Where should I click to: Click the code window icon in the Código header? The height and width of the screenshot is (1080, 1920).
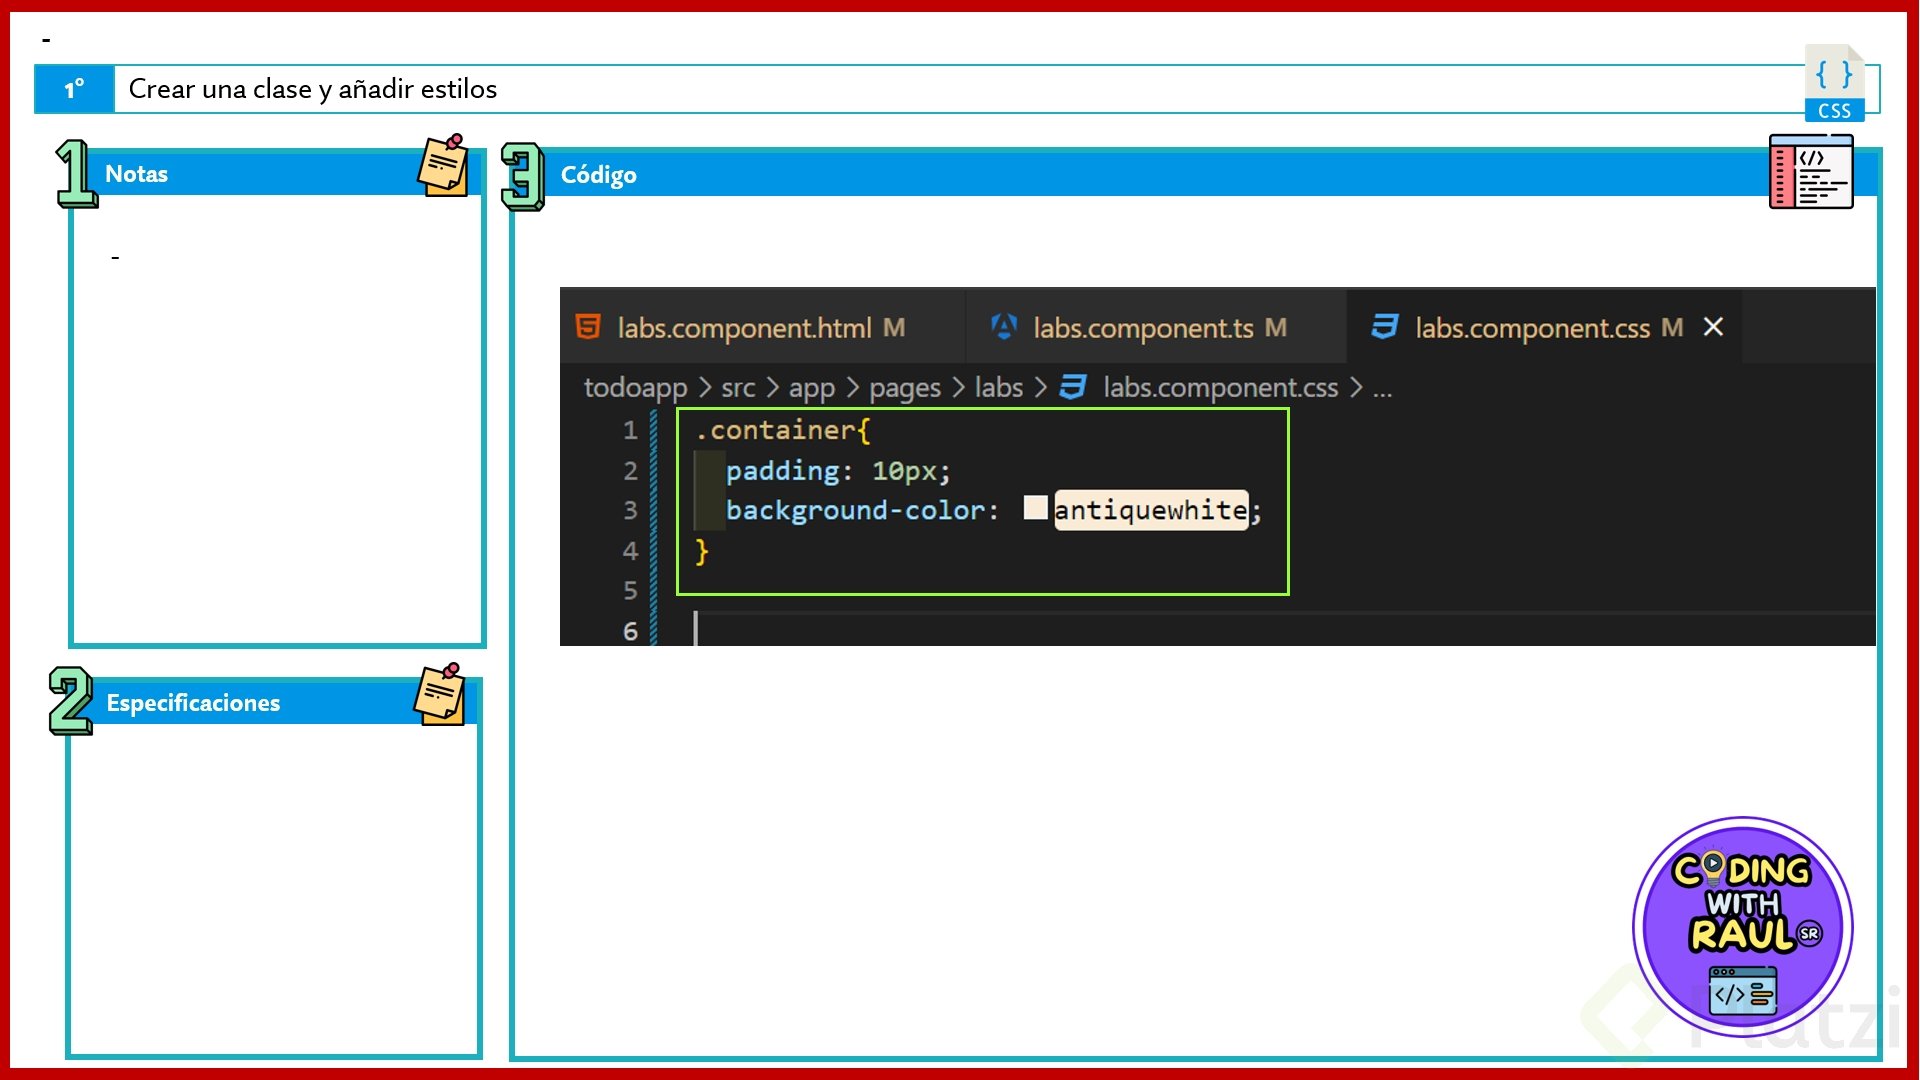coord(1810,172)
